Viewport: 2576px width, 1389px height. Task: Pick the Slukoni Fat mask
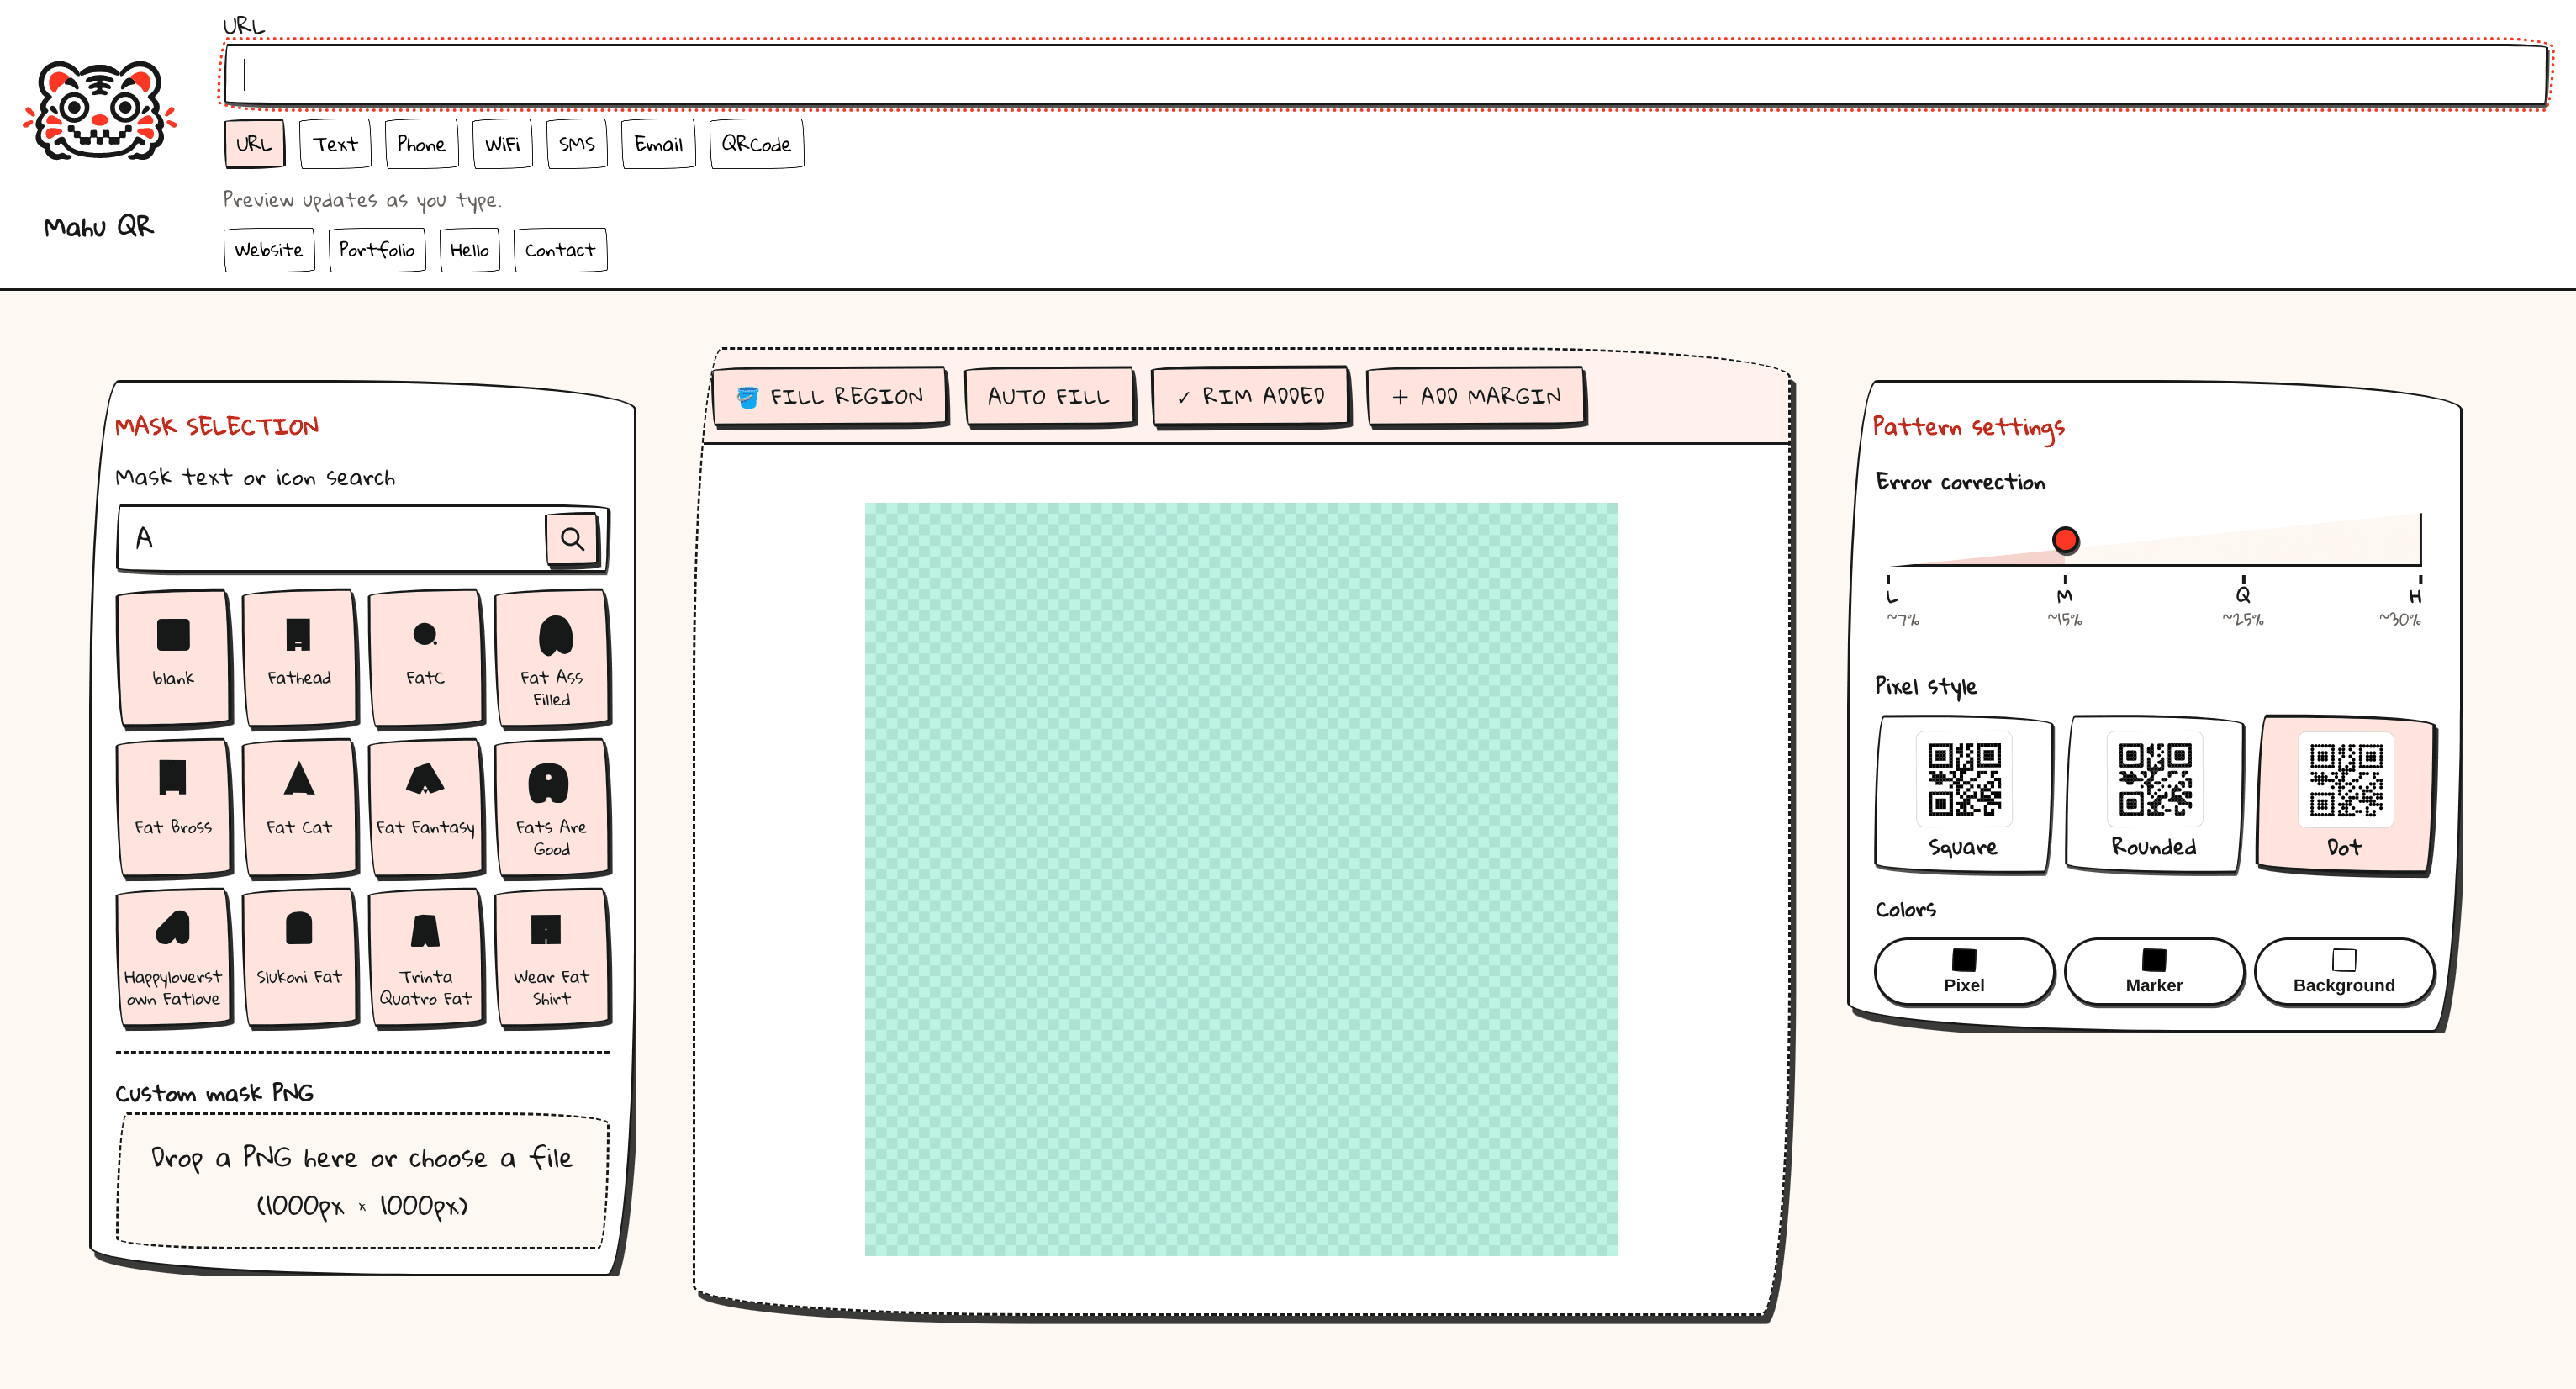[x=299, y=956]
